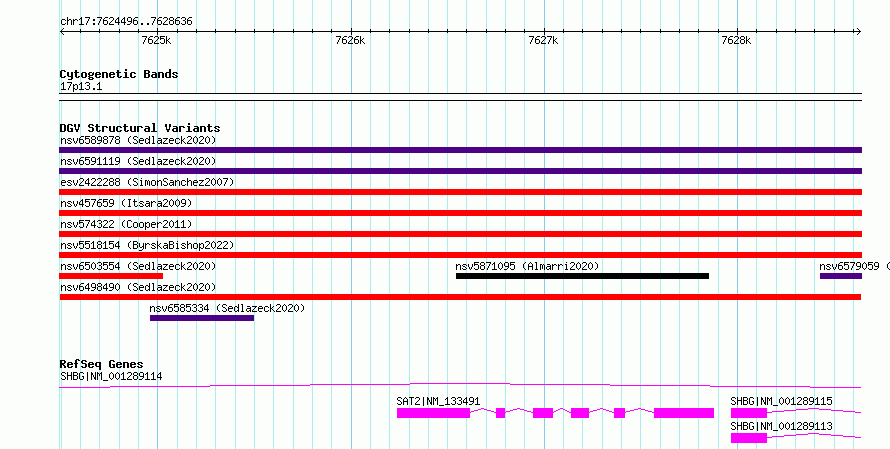
Task: Click the 17p13.1 band label
Action: tap(81, 87)
